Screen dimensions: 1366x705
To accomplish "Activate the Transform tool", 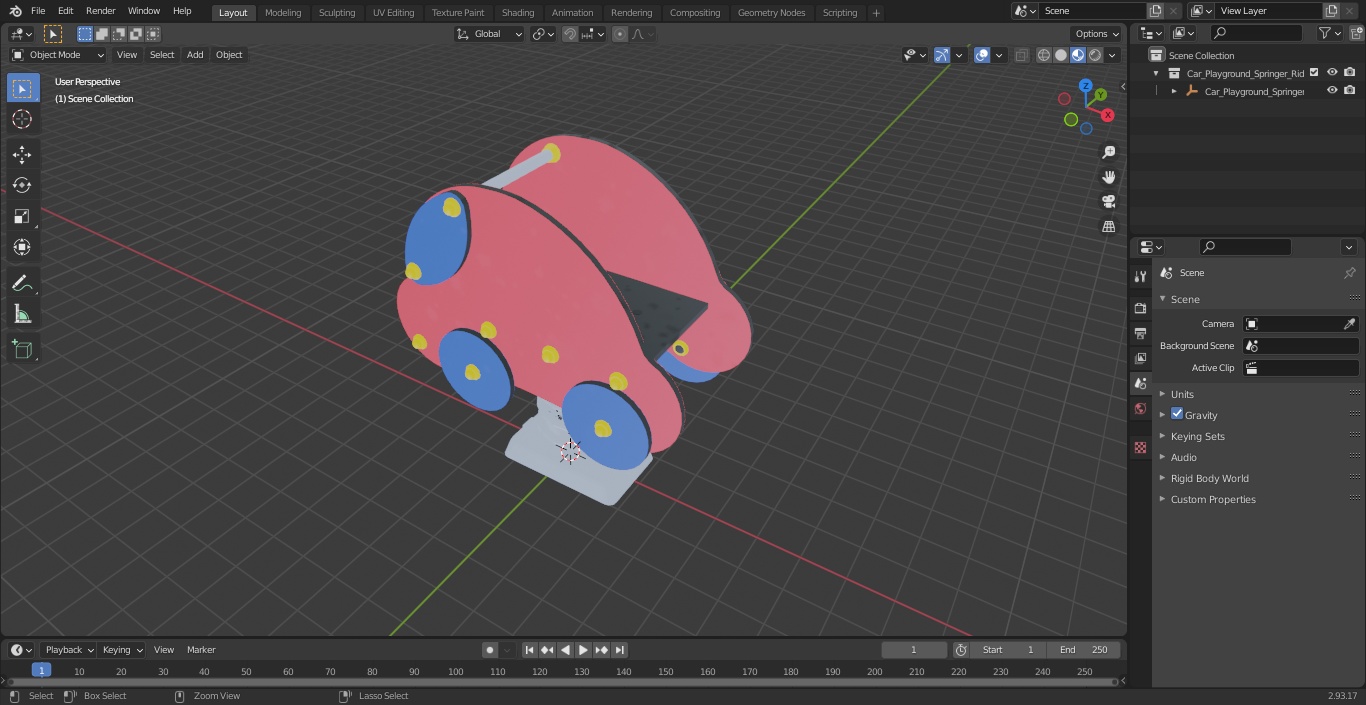I will (x=22, y=247).
